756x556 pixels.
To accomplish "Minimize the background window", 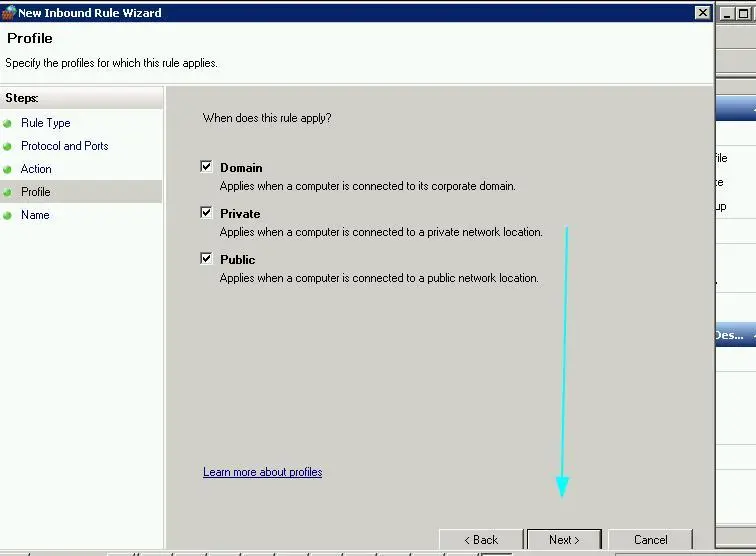I will click(727, 14).
